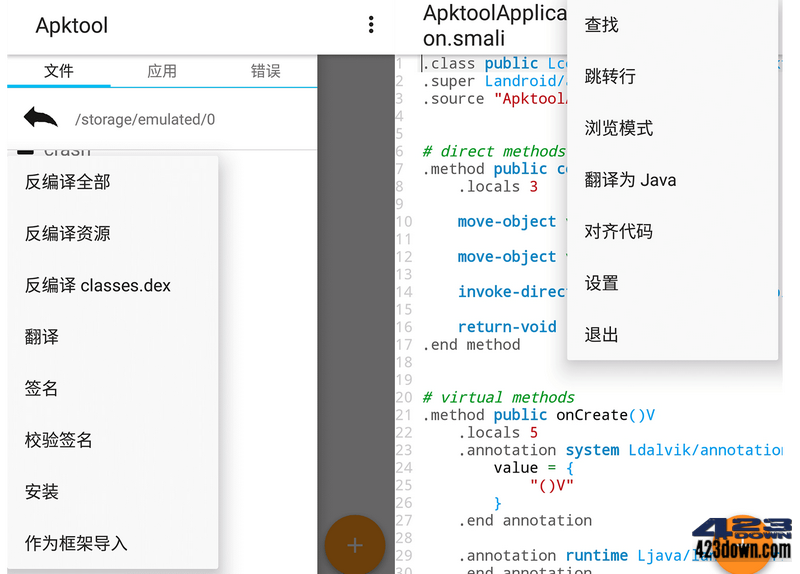
Task: Open the three-dot overflow menu in Apktool
Action: pos(371,25)
